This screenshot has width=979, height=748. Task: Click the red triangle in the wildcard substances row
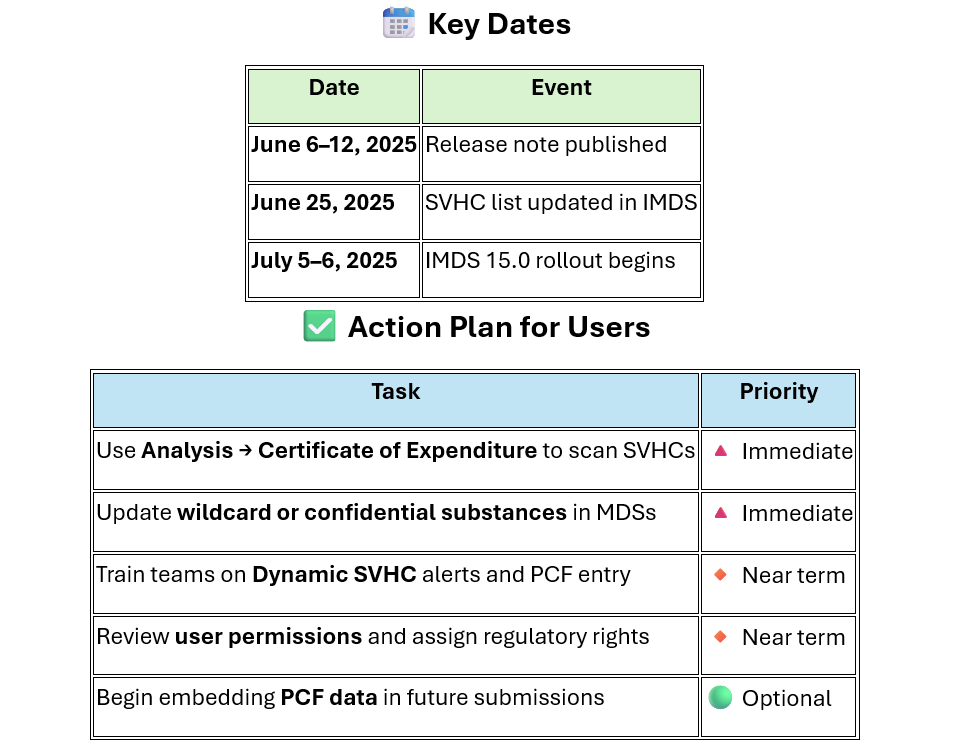[721, 513]
